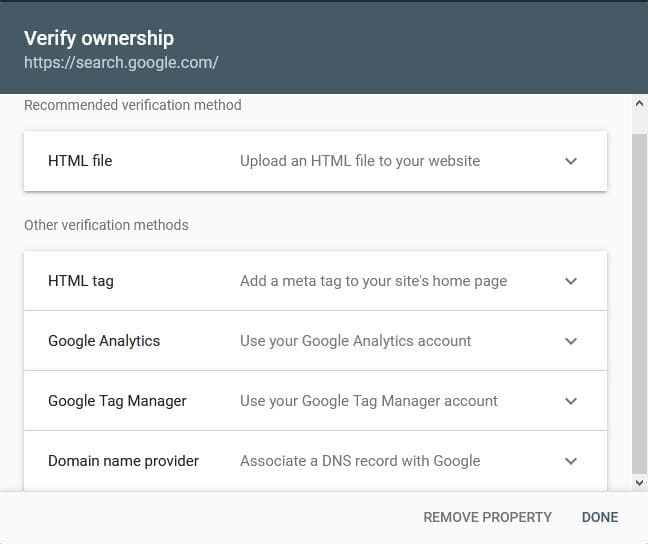Image resolution: width=648 pixels, height=544 pixels.
Task: Expand the Google Analytics chevron arrow
Action: point(571,341)
